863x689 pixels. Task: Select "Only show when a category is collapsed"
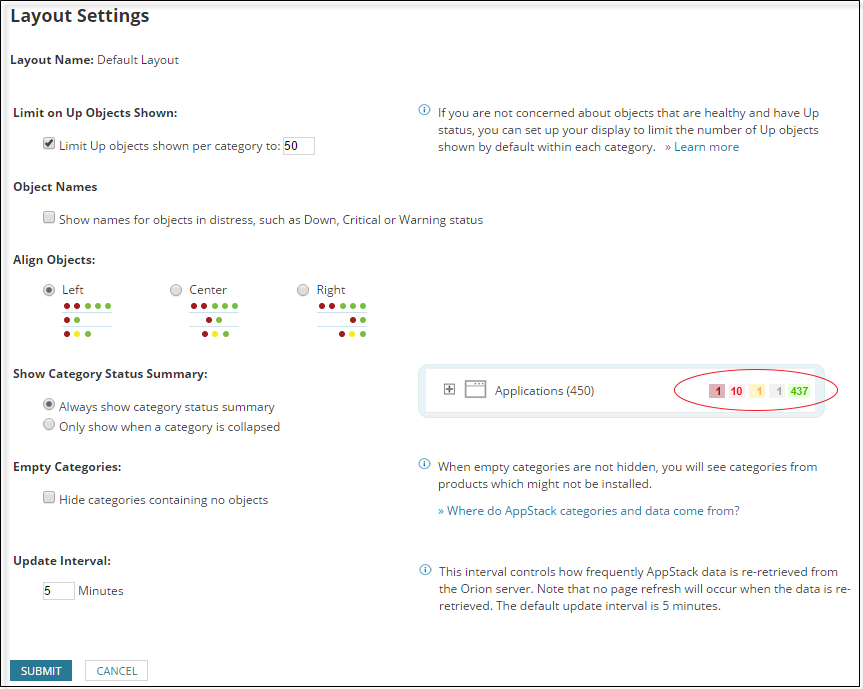(49, 424)
